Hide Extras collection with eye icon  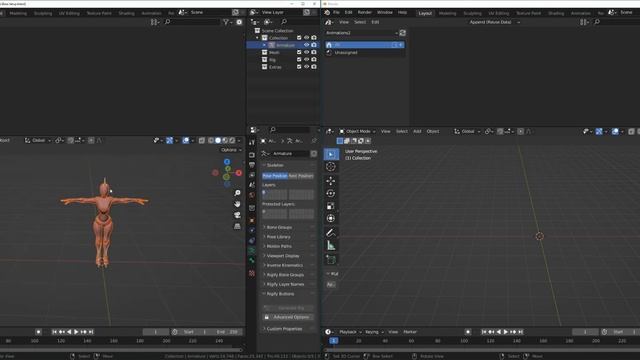pyautogui.click(x=306, y=67)
